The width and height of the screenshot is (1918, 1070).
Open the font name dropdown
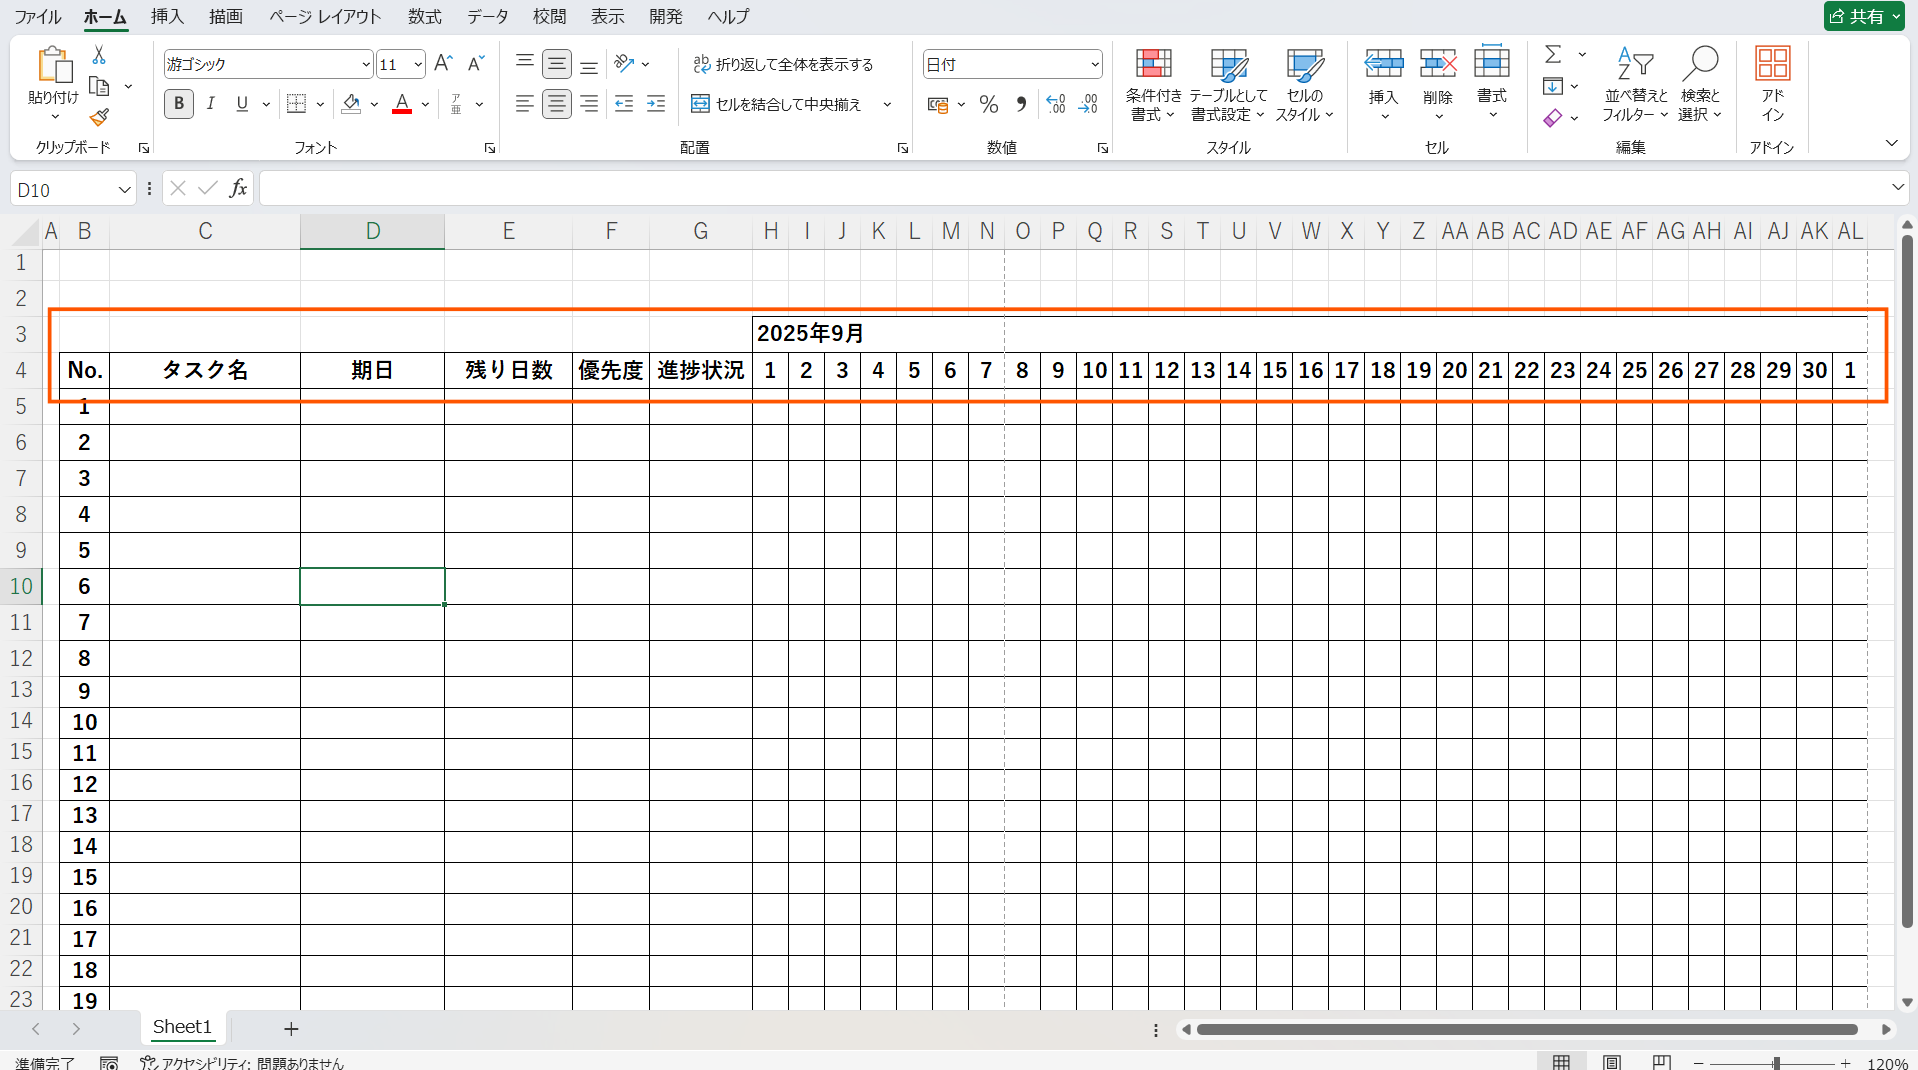tap(365, 65)
